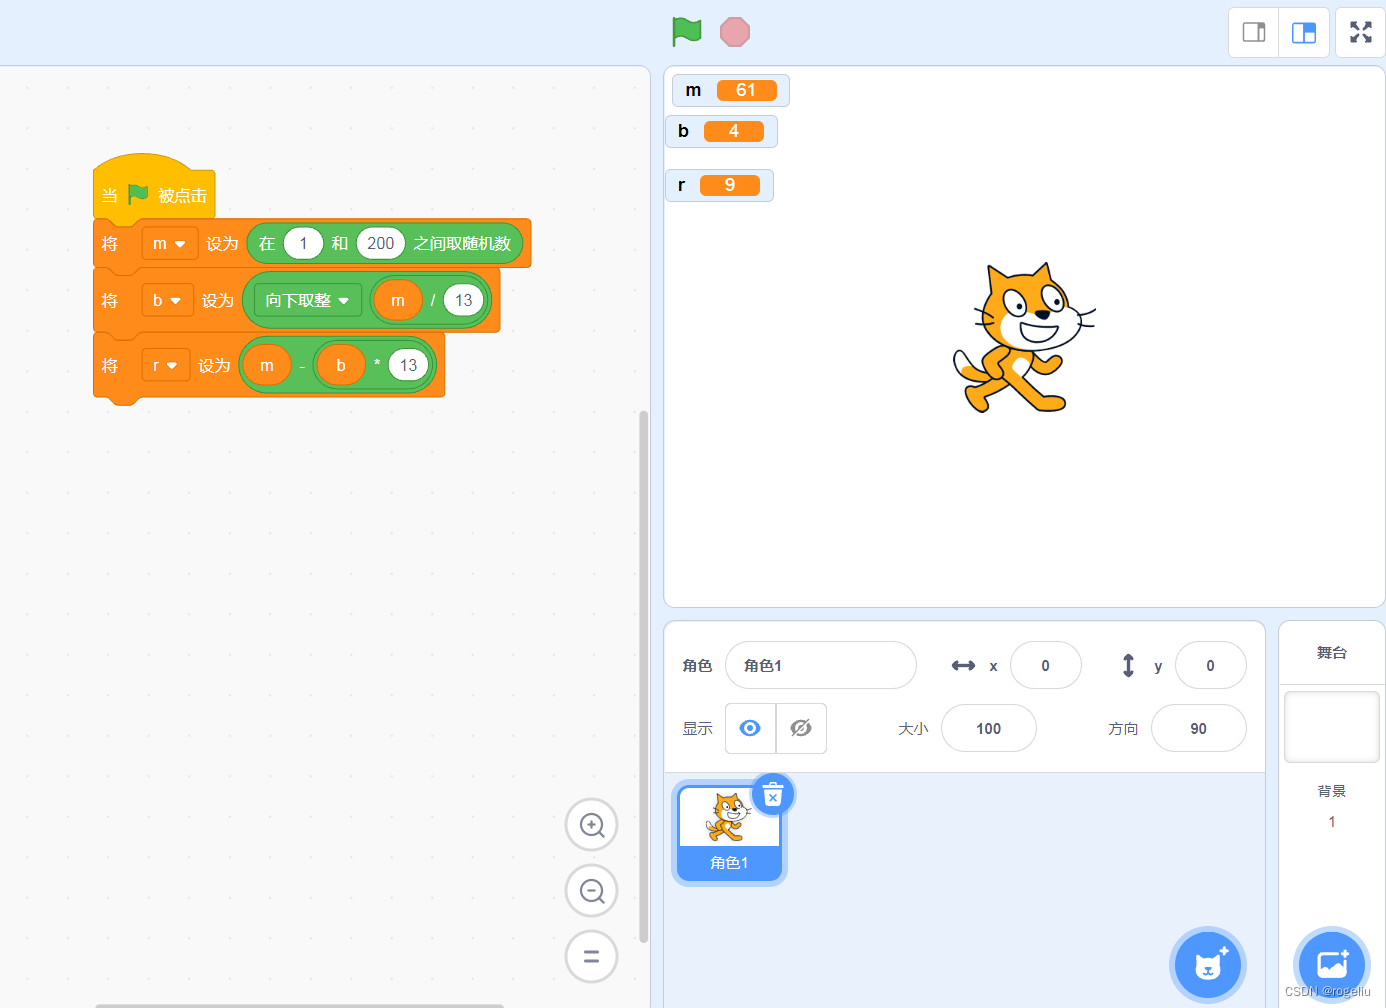Viewport: 1386px width, 1008px height.
Task: Open the m variable dropdown in the first set block
Action: pyautogui.click(x=169, y=244)
